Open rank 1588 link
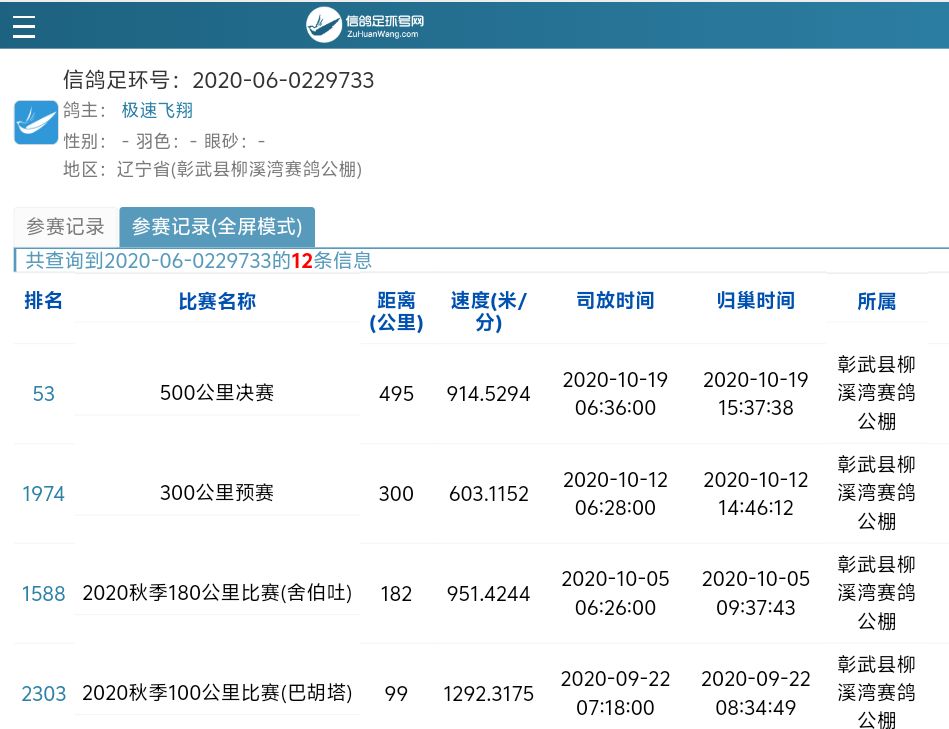Screen dimensions: 949x729 click(43, 594)
